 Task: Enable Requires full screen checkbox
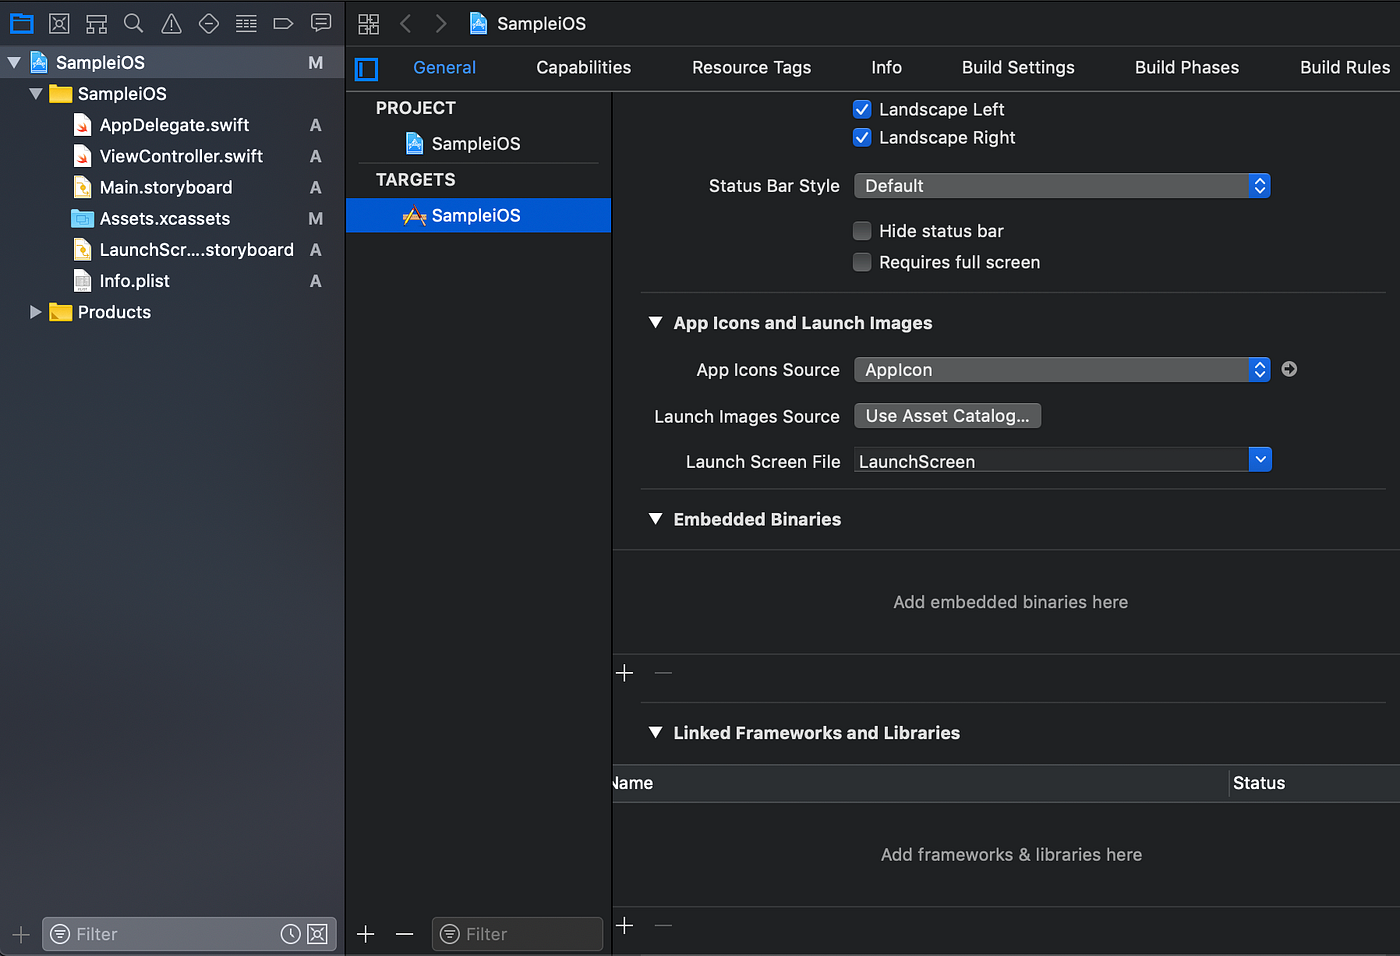(x=862, y=262)
